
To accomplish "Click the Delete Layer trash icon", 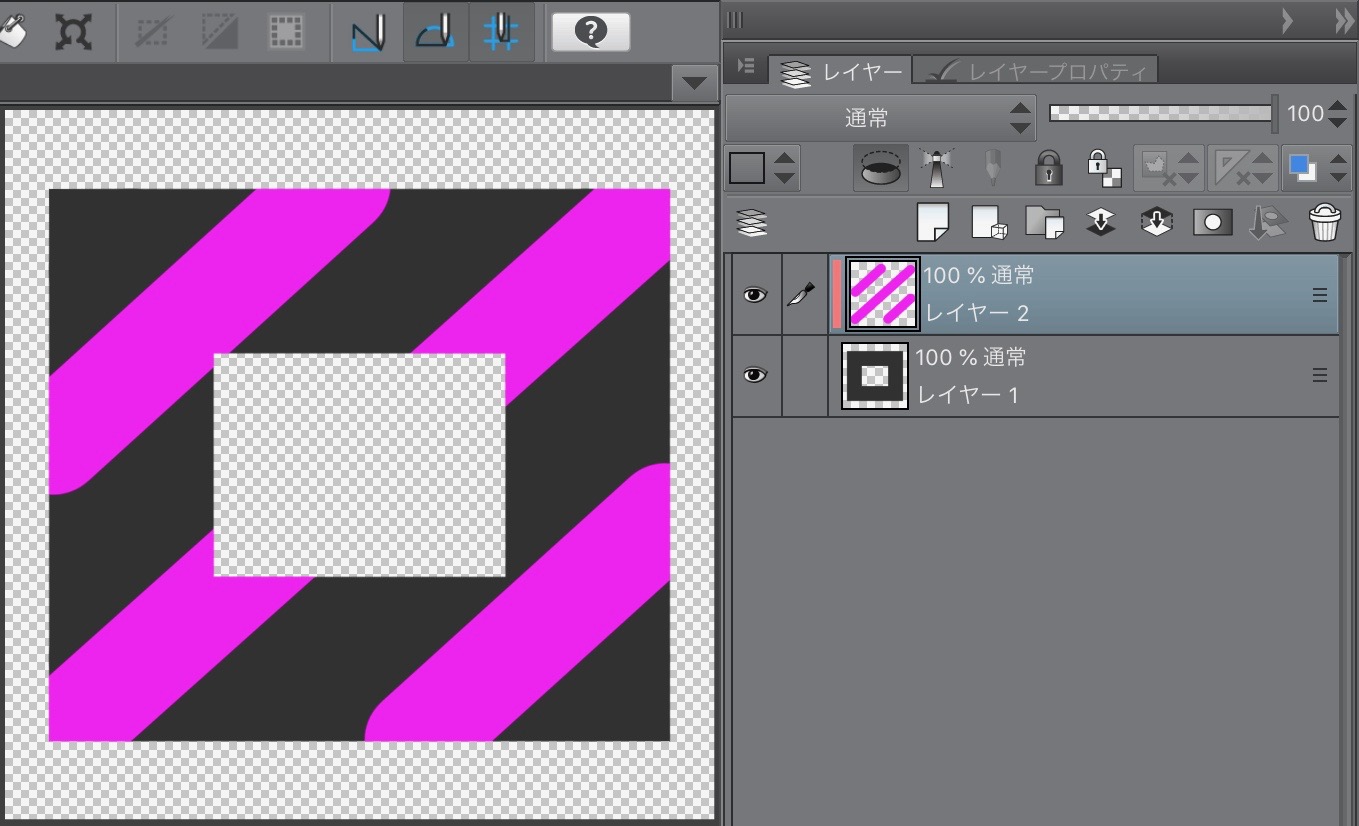I will [1324, 222].
